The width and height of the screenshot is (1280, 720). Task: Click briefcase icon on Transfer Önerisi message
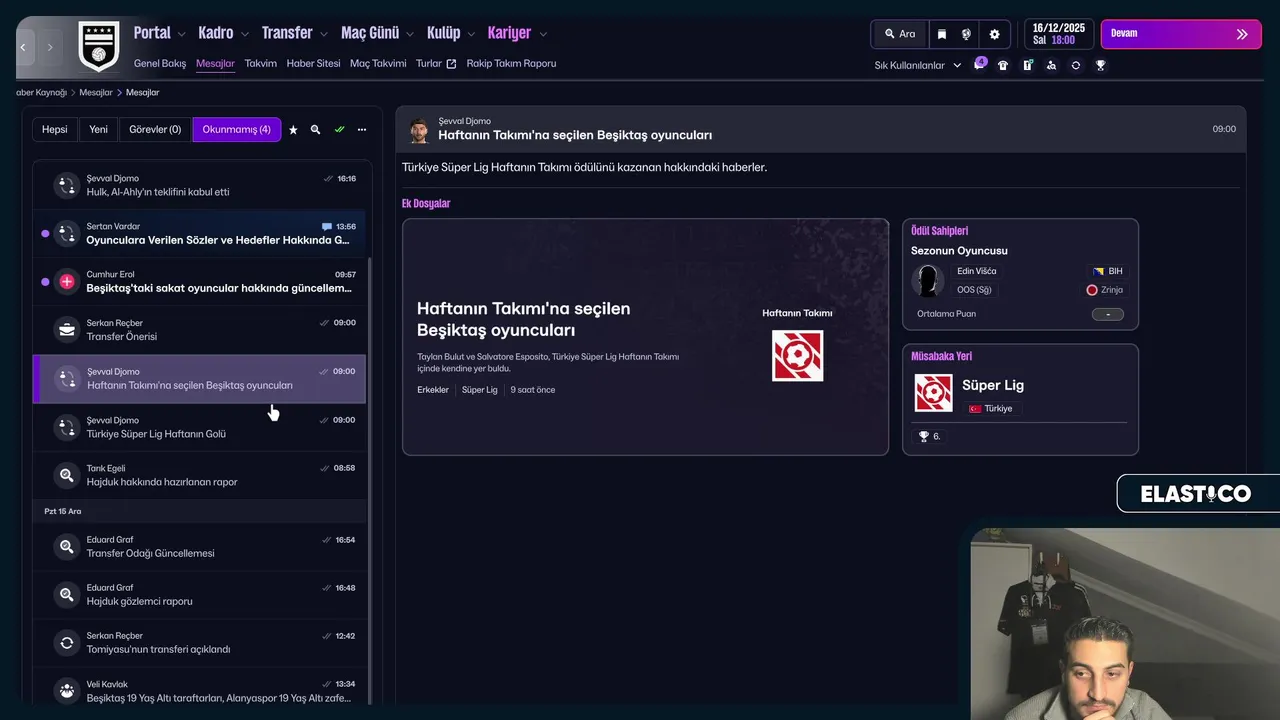[x=66, y=330]
